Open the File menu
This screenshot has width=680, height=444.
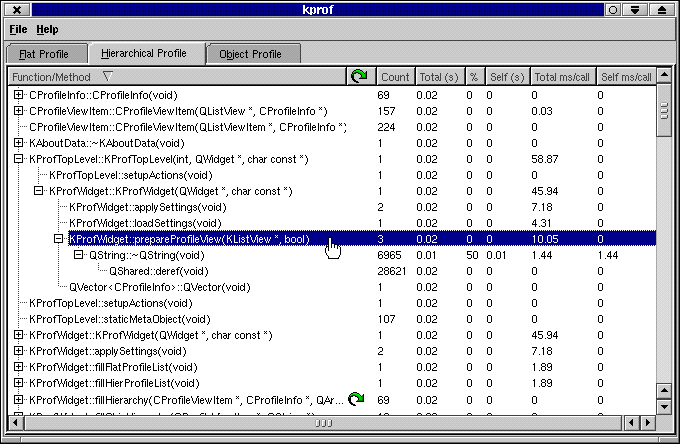18,29
